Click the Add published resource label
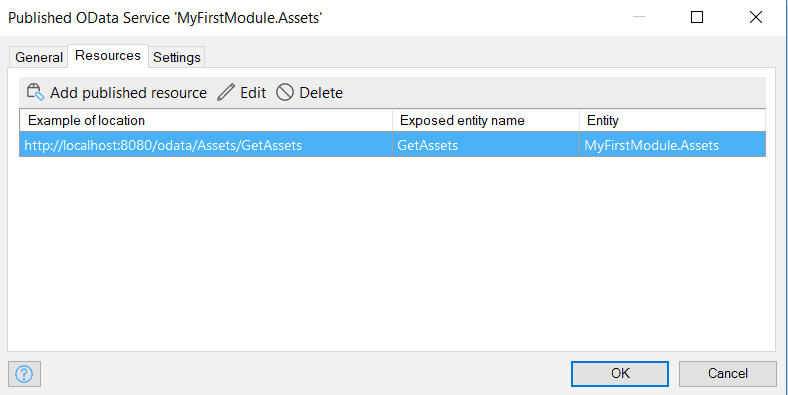Viewport: 788px width, 395px height. (128, 93)
